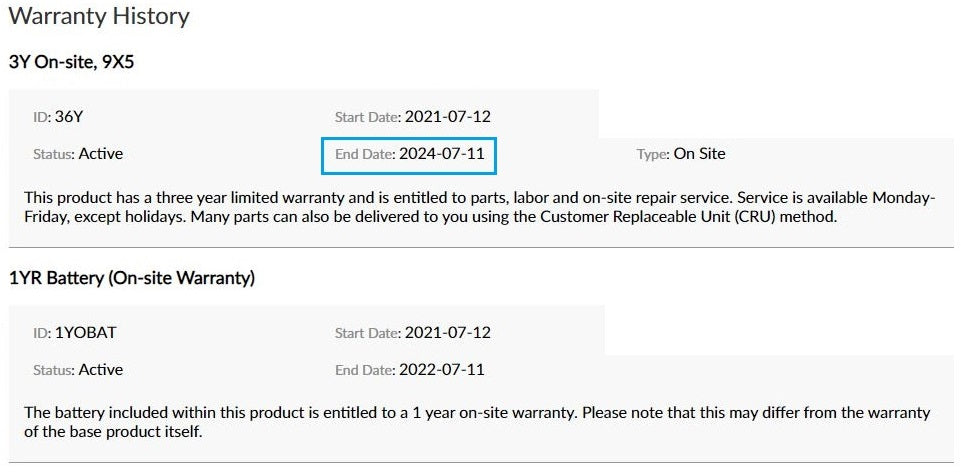Click the battery warranty description paragraph
Screen dimensions: 961x476
[476, 422]
